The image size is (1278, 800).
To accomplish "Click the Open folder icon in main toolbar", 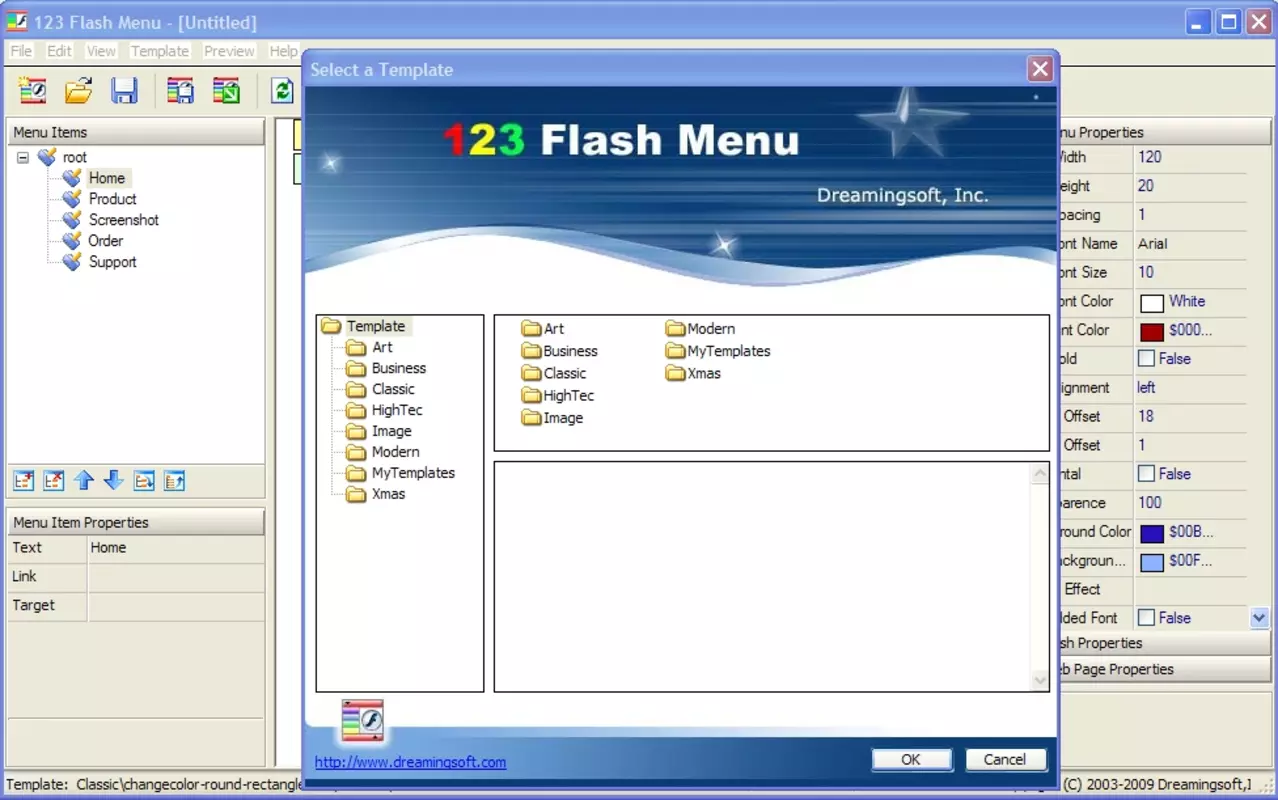I will 78,91.
